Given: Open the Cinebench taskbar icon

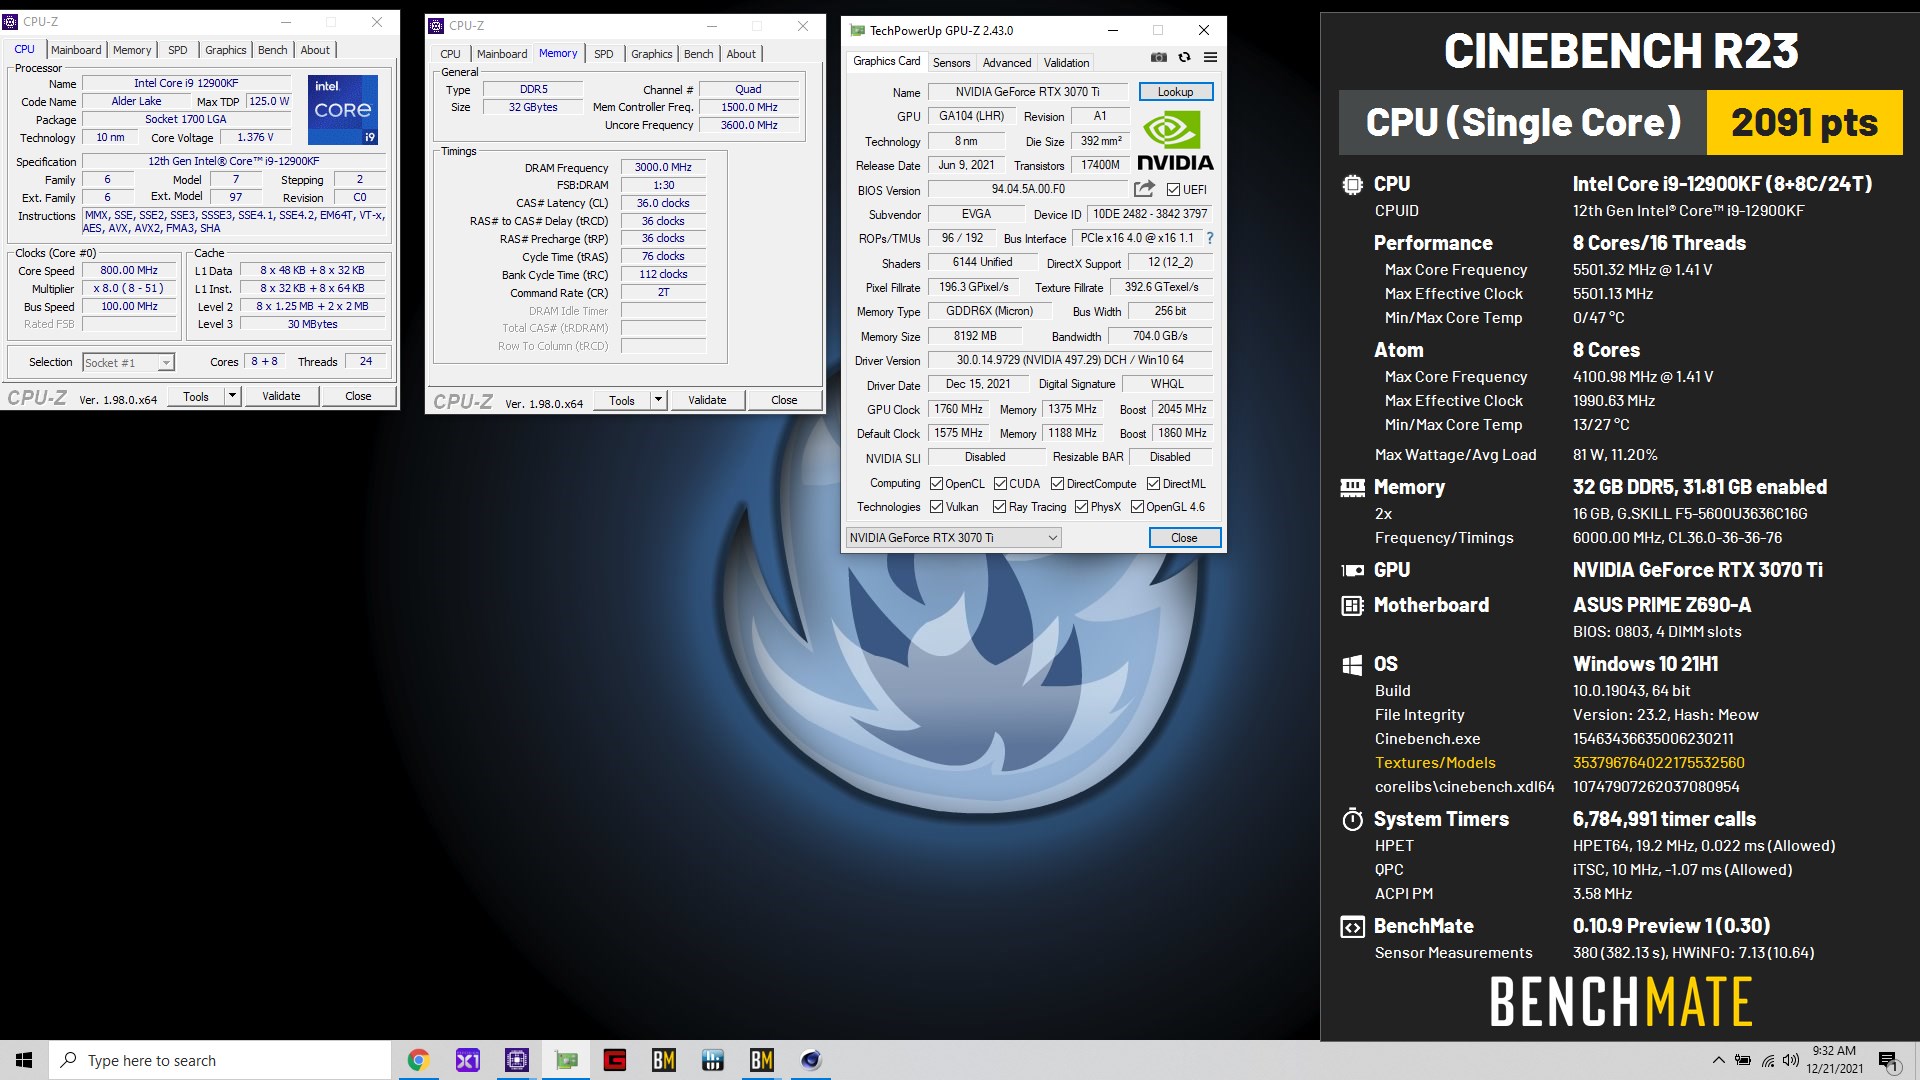Looking at the screenshot, I should pos(811,1060).
